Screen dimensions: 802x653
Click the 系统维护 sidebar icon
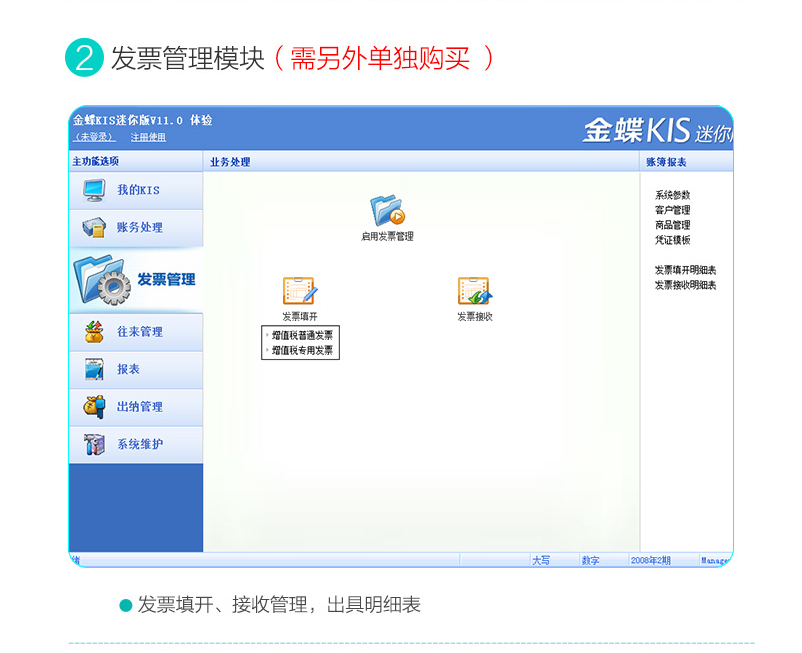(94, 445)
